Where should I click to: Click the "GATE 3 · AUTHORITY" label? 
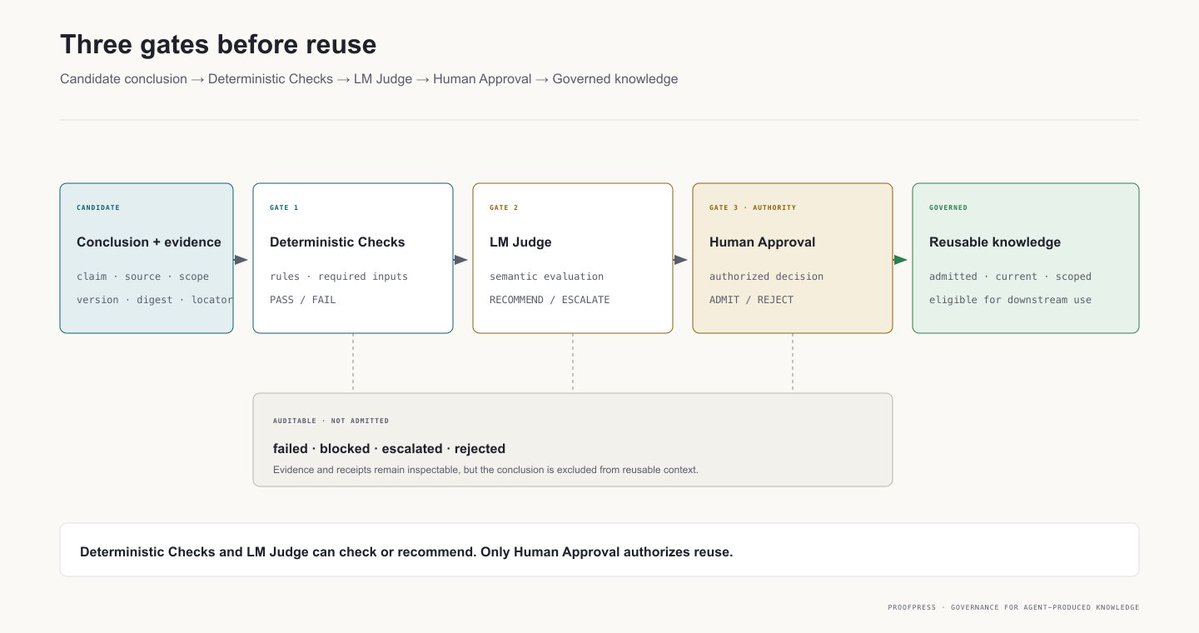[752, 207]
